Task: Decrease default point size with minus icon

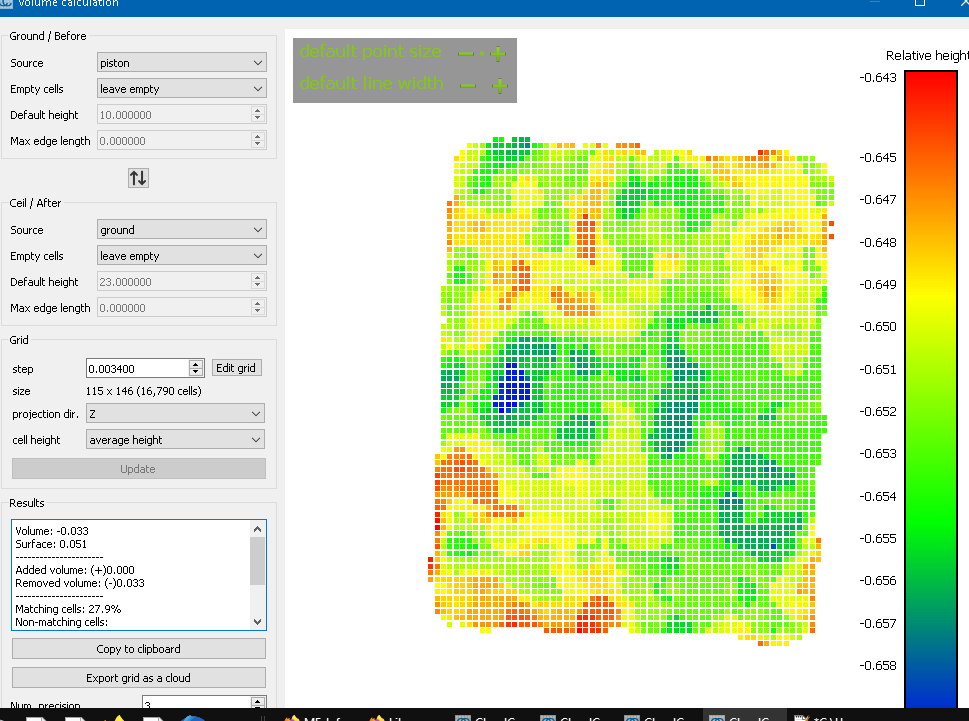Action: 465,53
